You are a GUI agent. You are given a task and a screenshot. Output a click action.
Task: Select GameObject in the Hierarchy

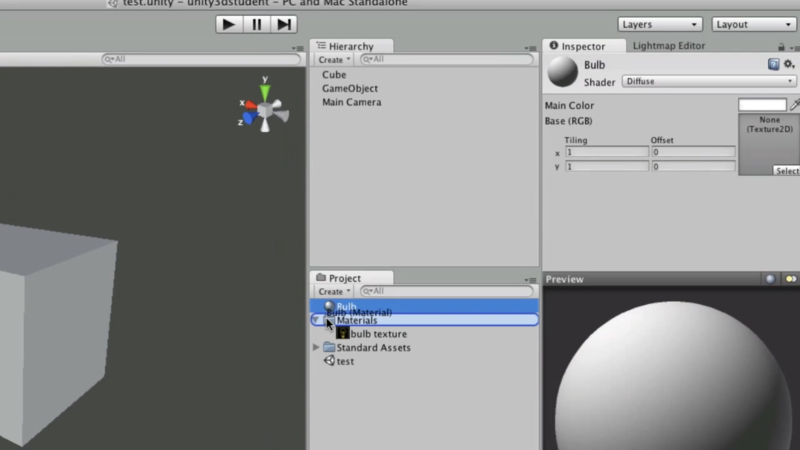click(x=349, y=88)
